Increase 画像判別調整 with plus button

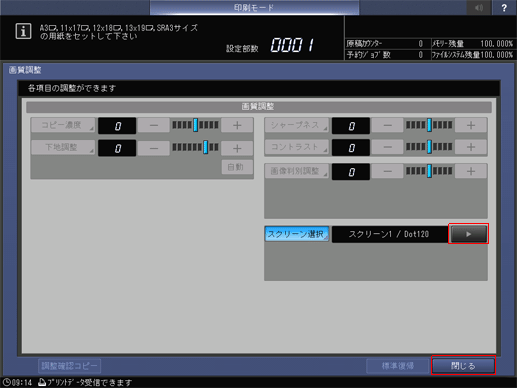471,171
